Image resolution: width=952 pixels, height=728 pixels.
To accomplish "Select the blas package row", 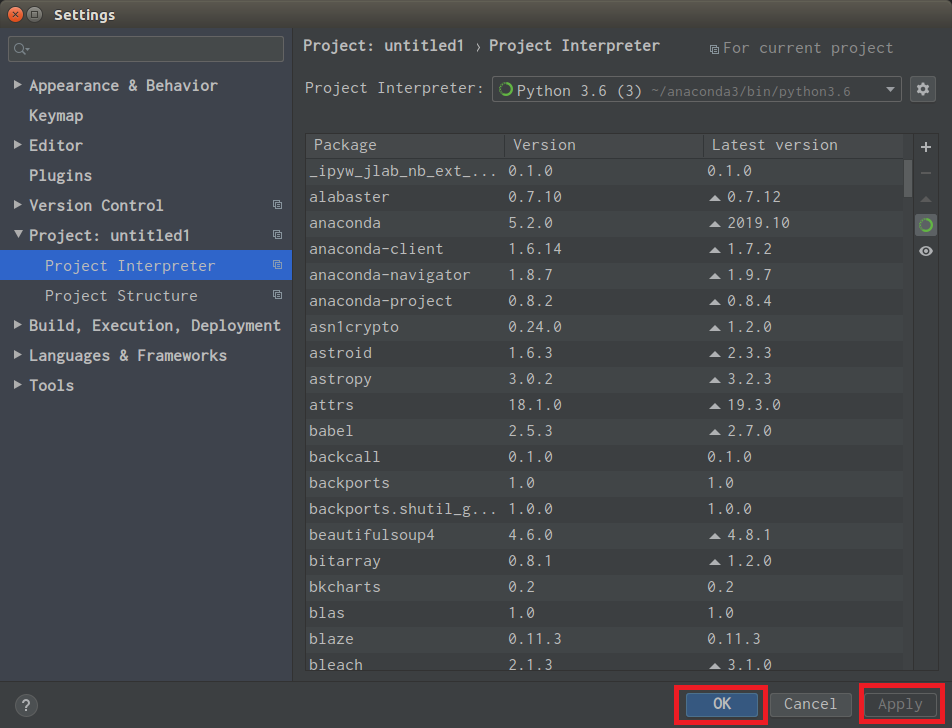I will [605, 613].
